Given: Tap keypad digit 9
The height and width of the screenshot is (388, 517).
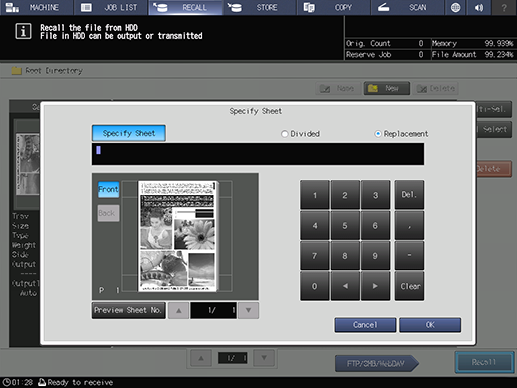Looking at the screenshot, I should pyautogui.click(x=375, y=256).
